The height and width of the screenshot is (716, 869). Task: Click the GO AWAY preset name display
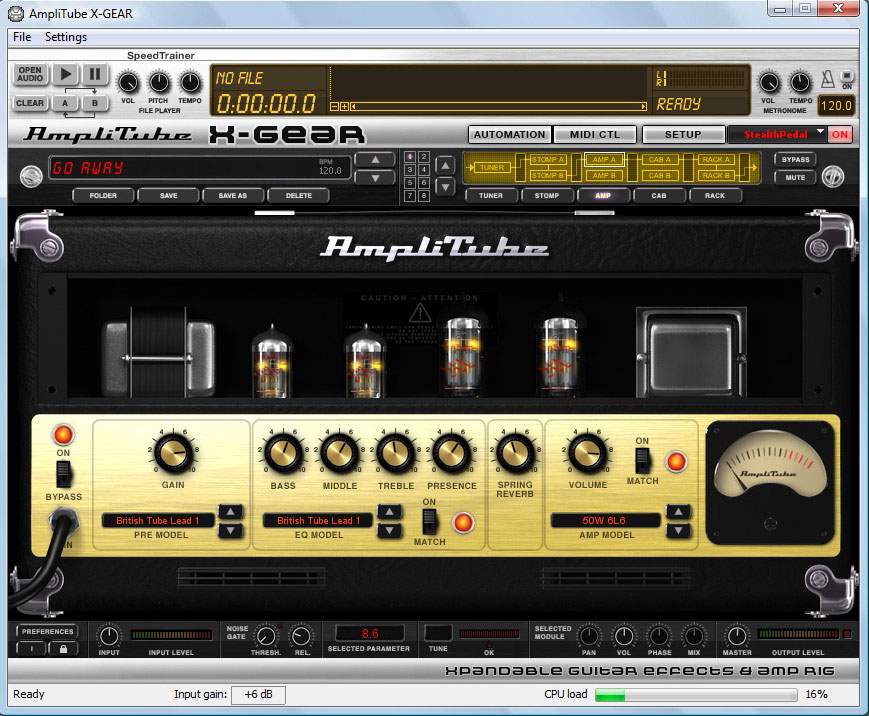(x=200, y=168)
